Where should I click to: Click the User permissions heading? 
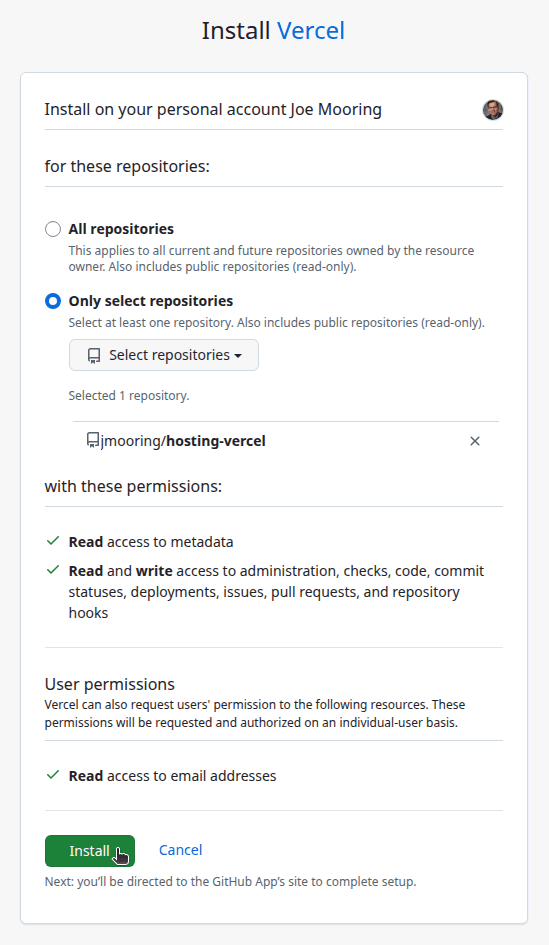(x=110, y=684)
